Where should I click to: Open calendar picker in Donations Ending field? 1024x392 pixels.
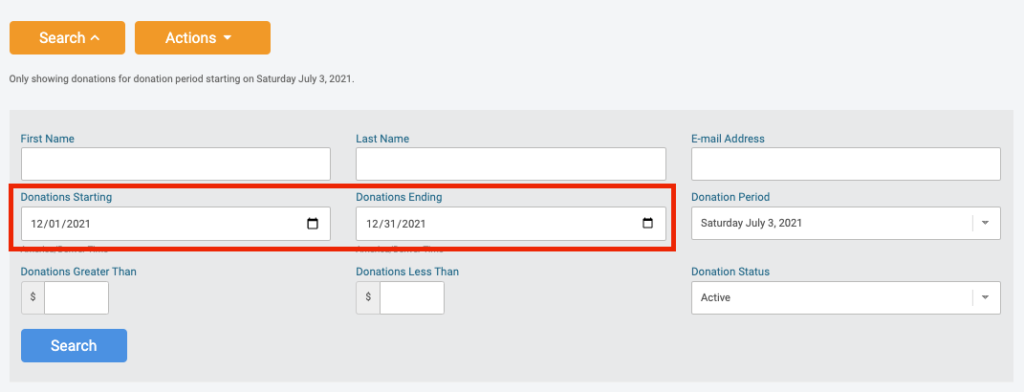click(647, 223)
